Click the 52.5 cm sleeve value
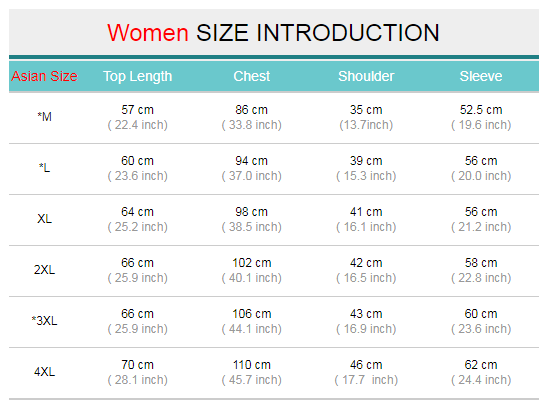This screenshot has height=419, width=544. (x=481, y=110)
